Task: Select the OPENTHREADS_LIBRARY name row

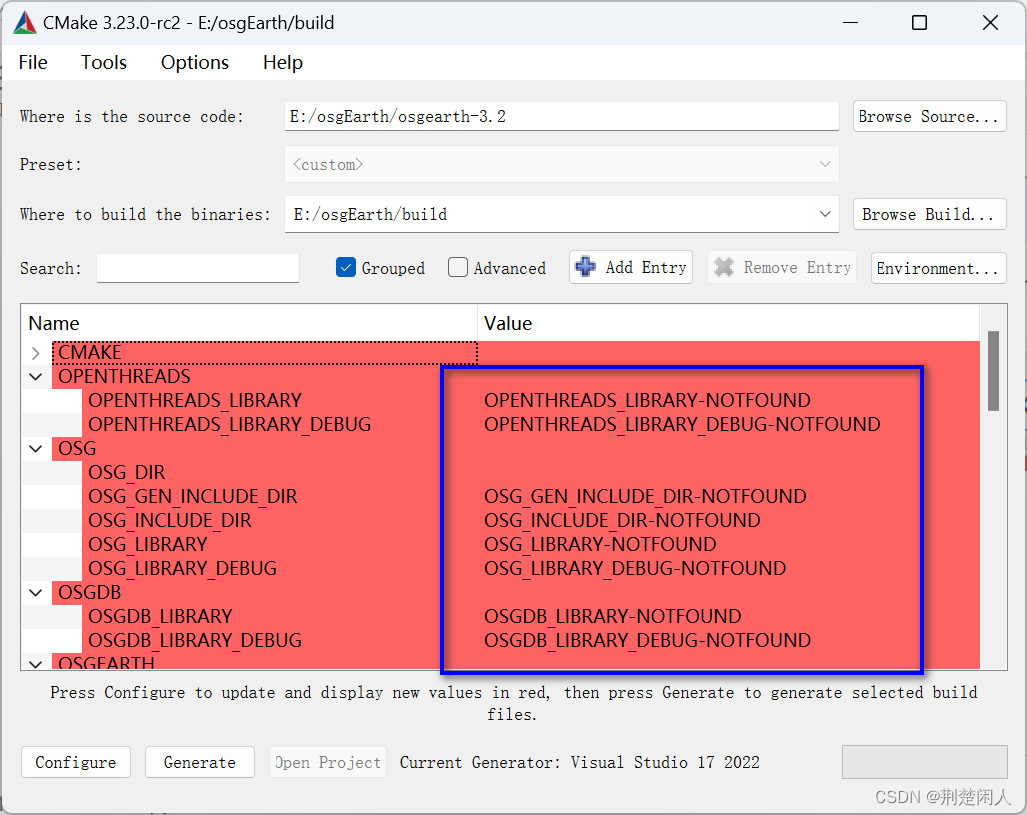Action: point(195,400)
